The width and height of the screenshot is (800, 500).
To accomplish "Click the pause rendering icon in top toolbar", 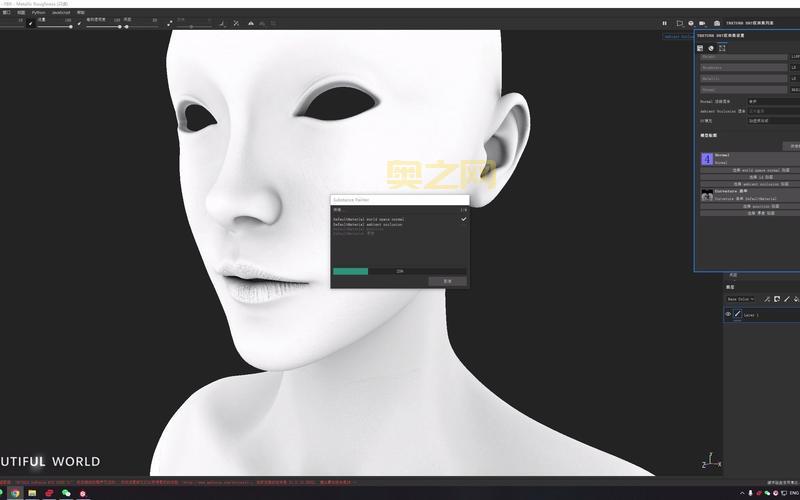I will (664, 23).
